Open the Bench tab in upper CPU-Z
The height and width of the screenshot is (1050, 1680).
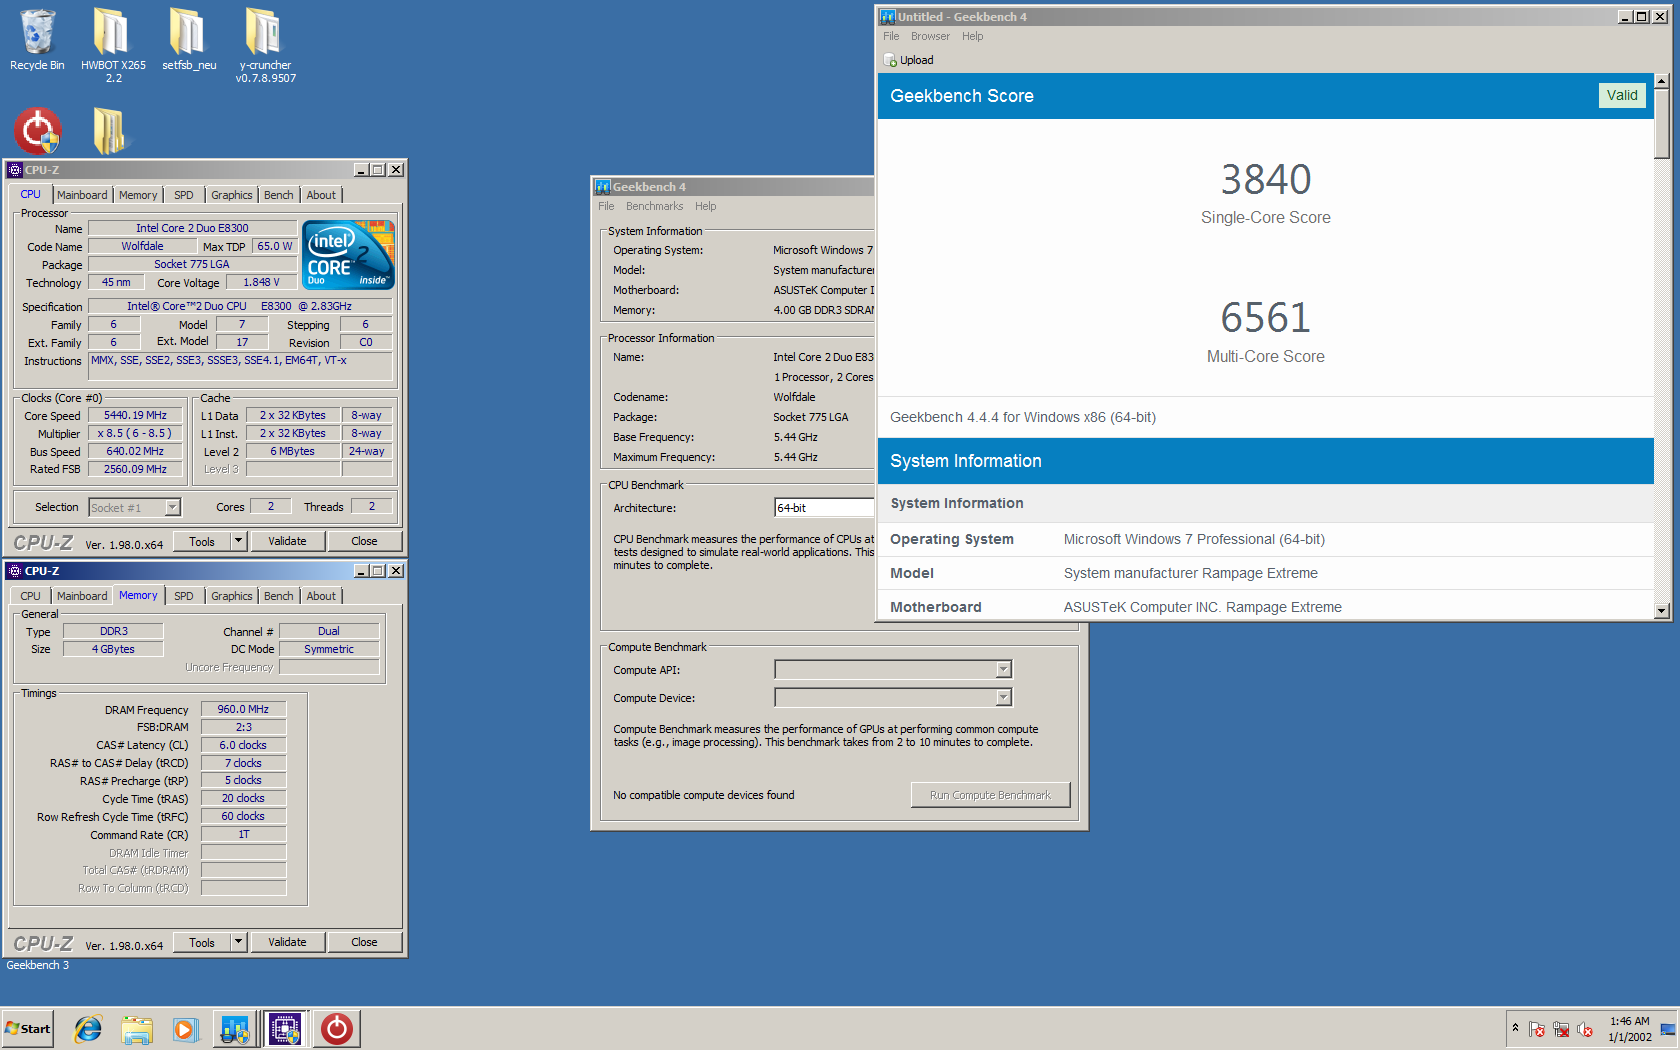pos(279,195)
